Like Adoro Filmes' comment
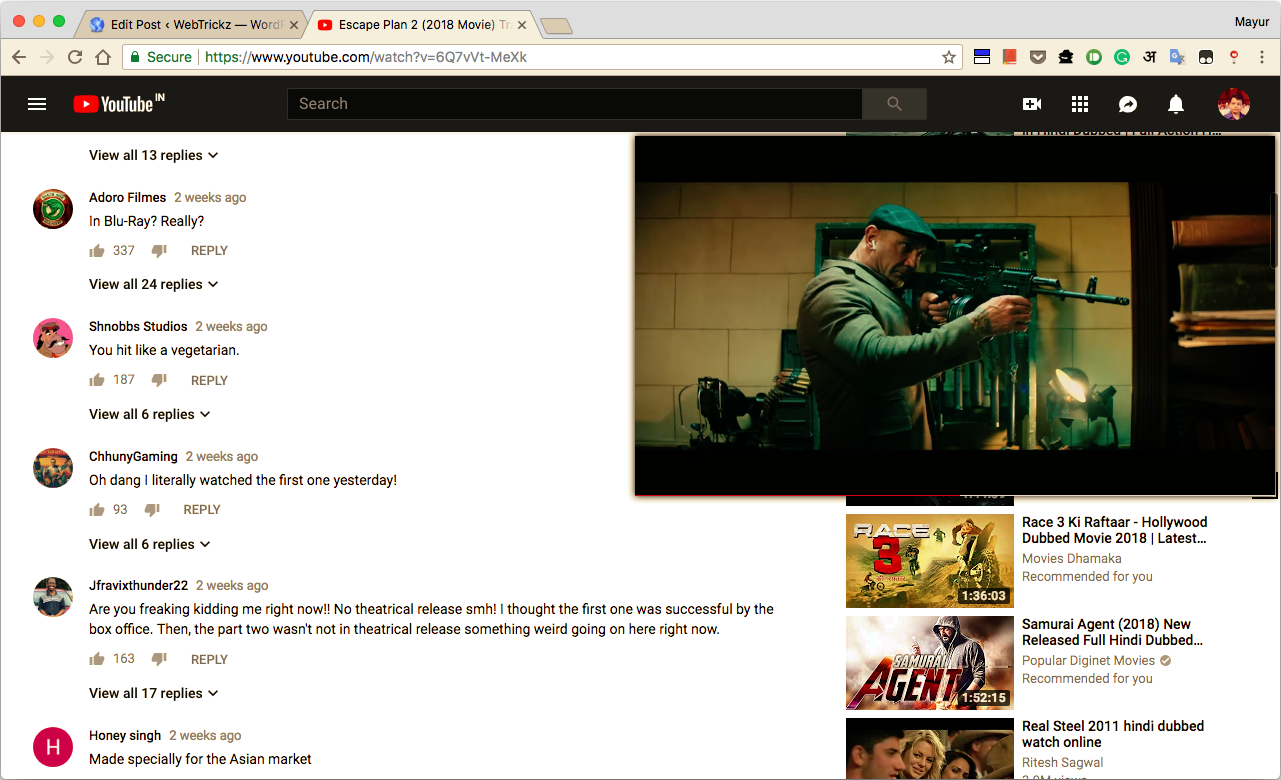1281x780 pixels. [97, 250]
